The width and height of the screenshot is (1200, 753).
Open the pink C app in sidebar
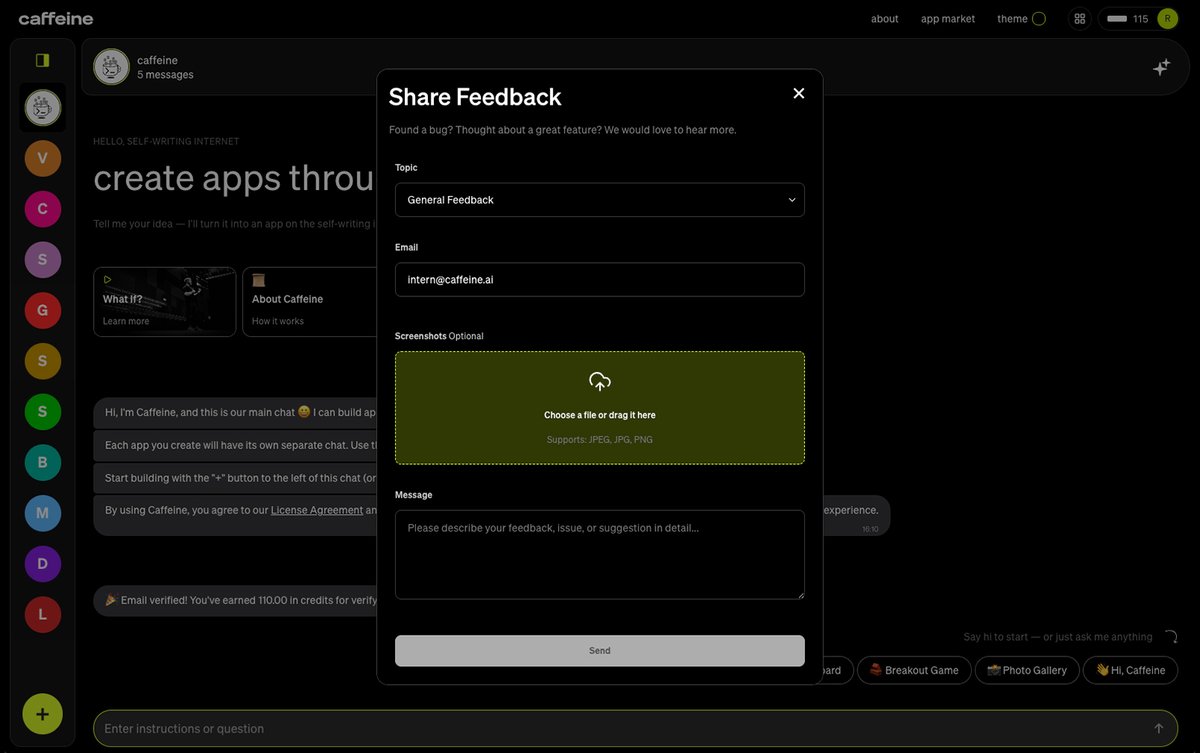[x=43, y=209]
